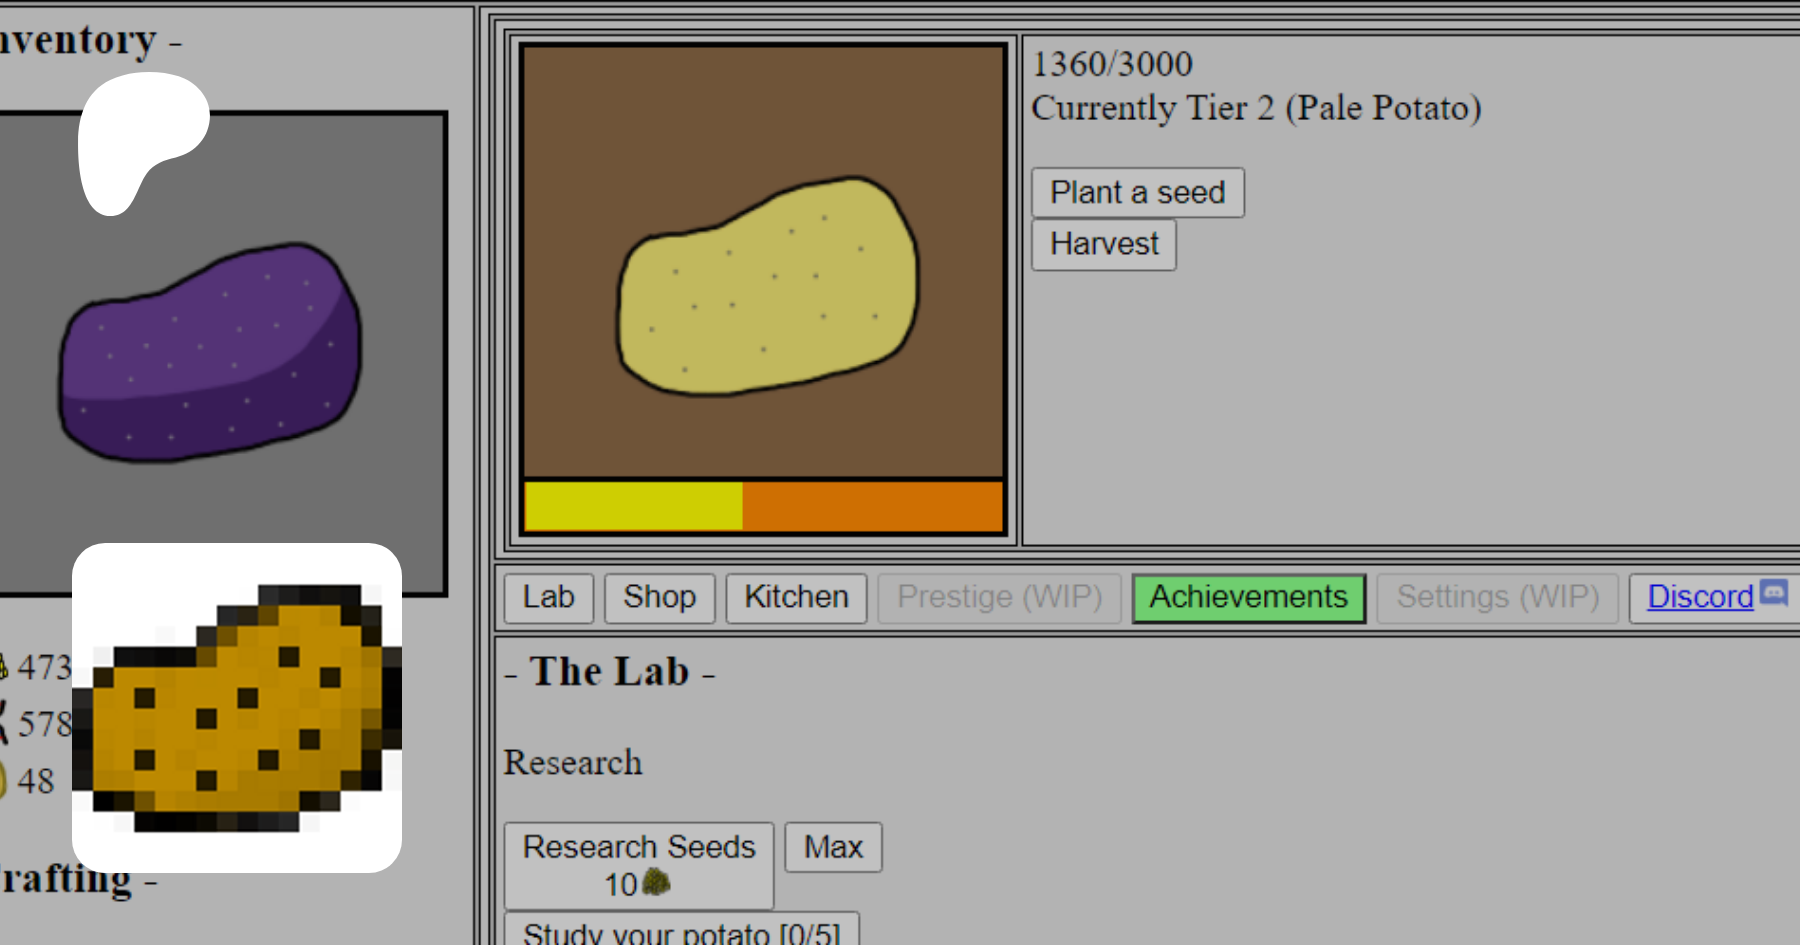Click the Study your potato button

pos(681,931)
